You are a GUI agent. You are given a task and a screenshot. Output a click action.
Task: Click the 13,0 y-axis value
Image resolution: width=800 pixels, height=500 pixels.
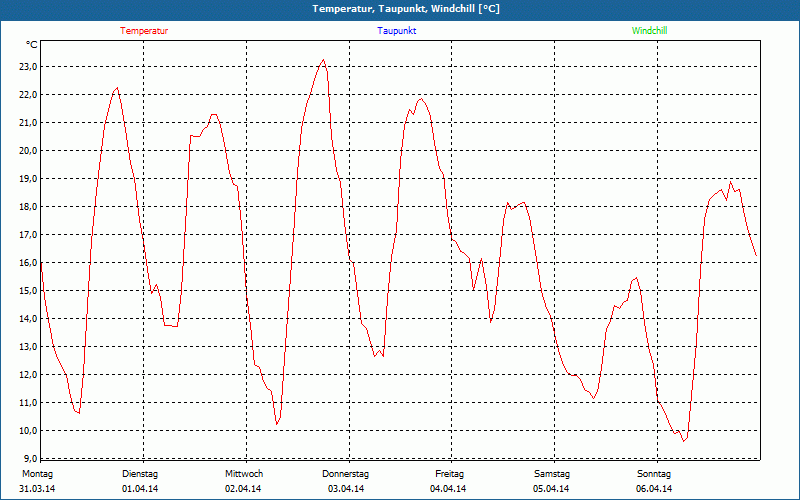tap(29, 347)
